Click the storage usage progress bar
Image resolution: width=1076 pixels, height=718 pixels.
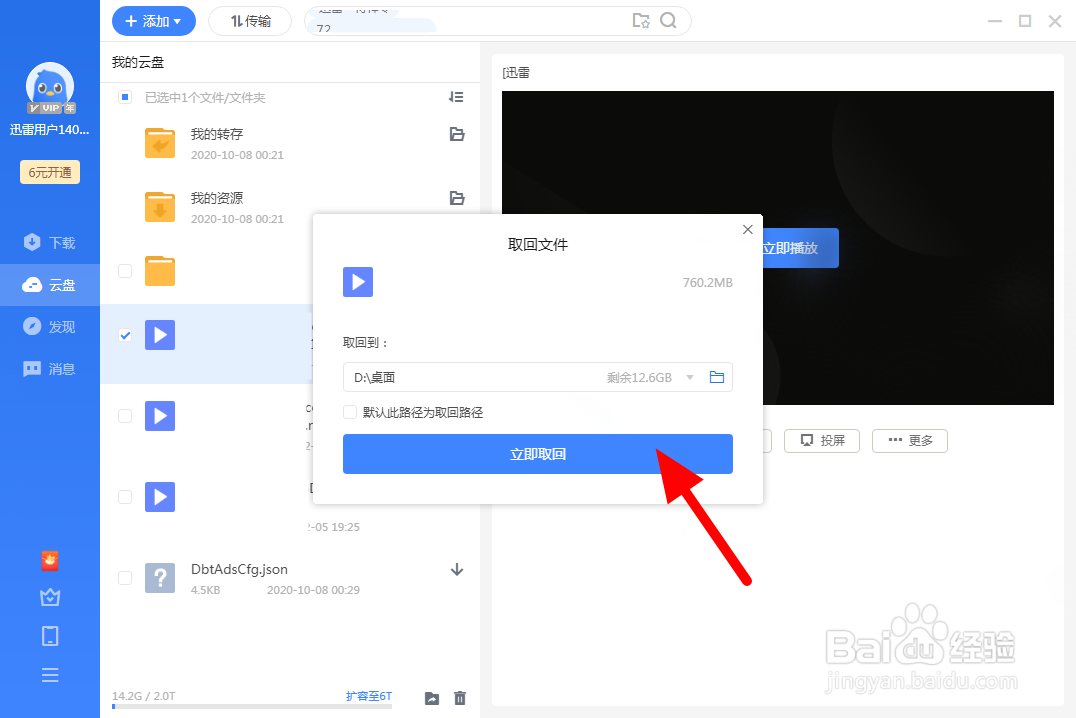coord(252,706)
